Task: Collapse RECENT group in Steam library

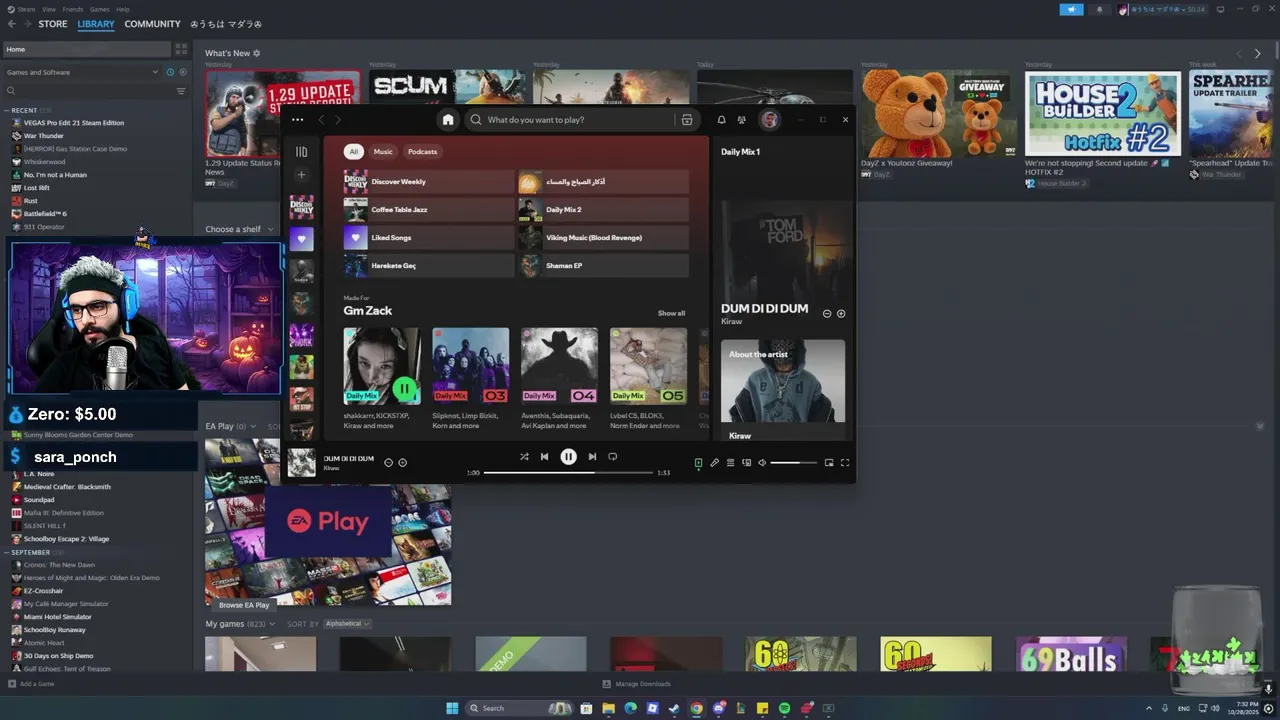Action: pos(7,110)
